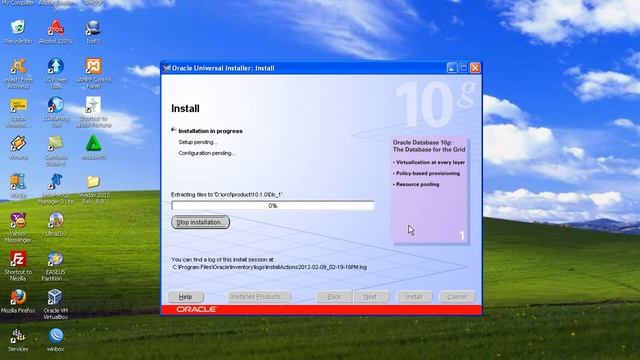Click the 'Setup pending...' status line
Screen dimensions: 640x360
point(198,142)
